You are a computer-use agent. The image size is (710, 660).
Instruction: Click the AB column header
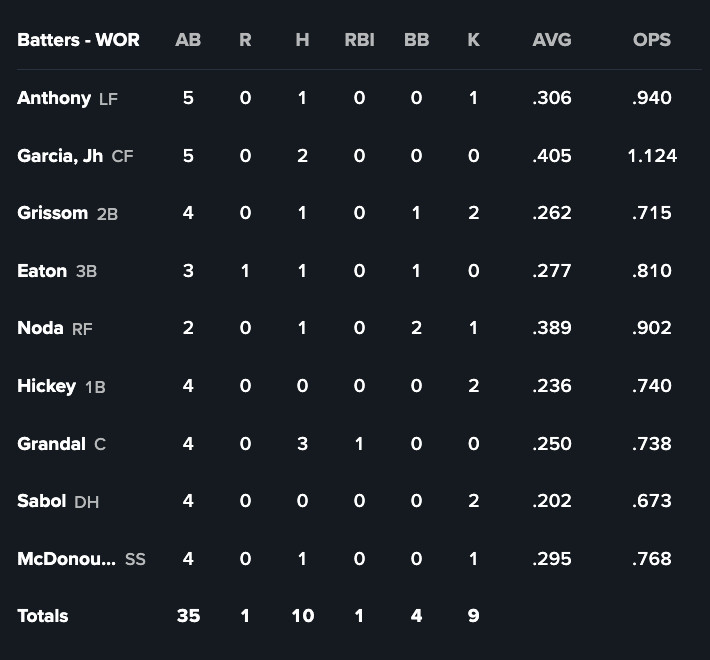click(x=188, y=40)
